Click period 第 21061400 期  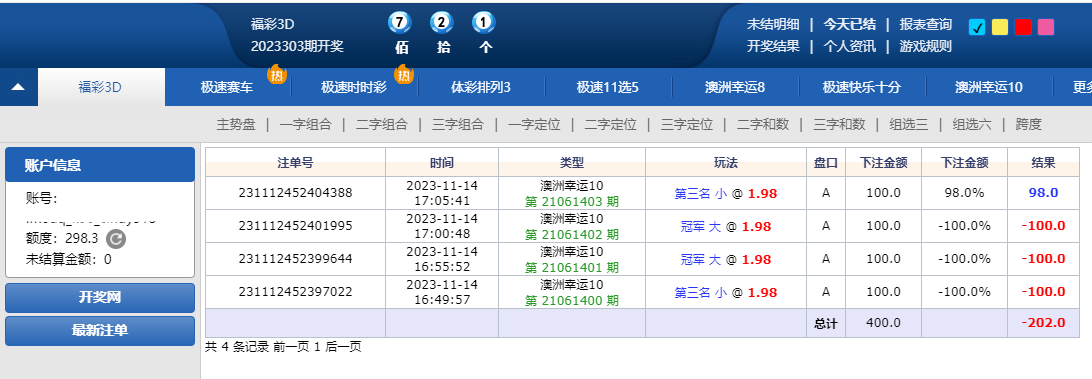(x=572, y=301)
